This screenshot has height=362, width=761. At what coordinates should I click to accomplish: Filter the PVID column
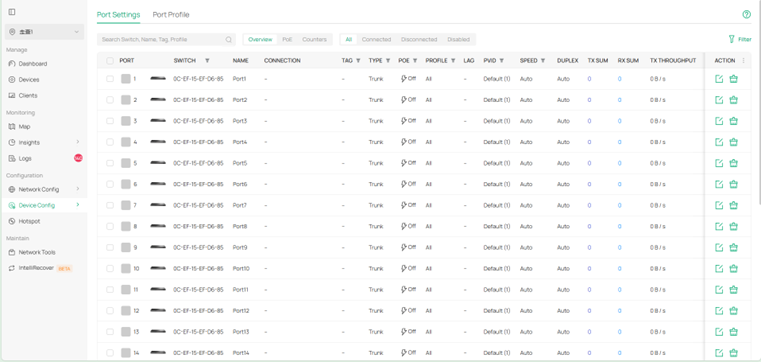coord(501,61)
